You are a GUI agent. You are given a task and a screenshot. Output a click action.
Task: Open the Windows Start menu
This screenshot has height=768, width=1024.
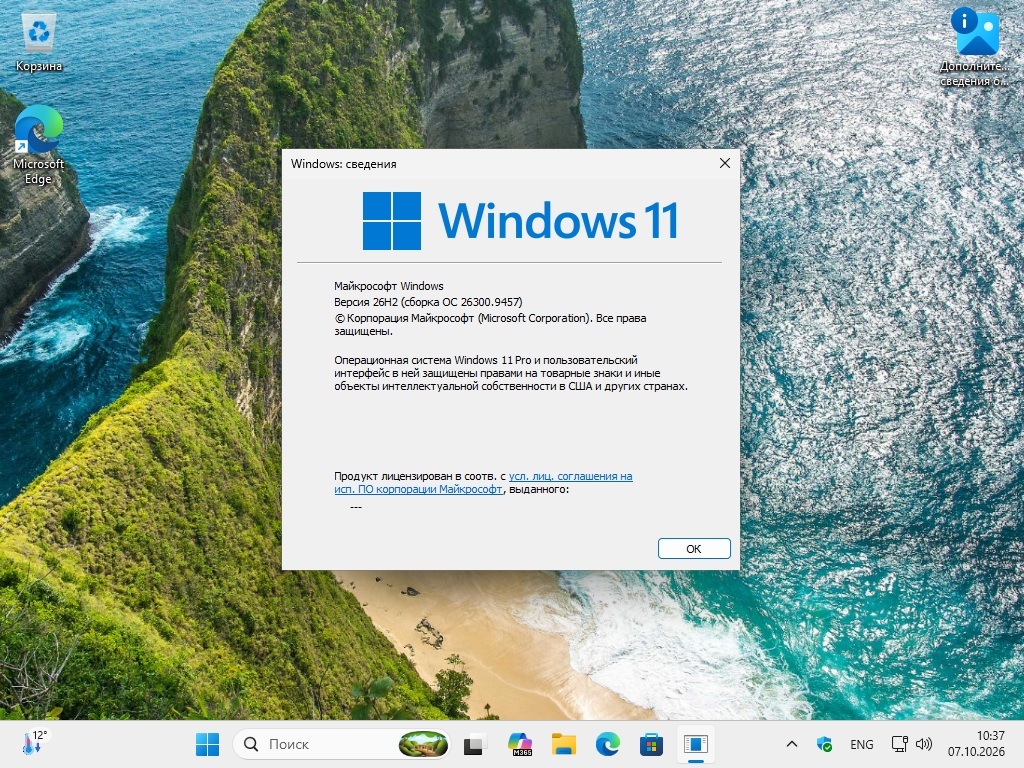(207, 744)
